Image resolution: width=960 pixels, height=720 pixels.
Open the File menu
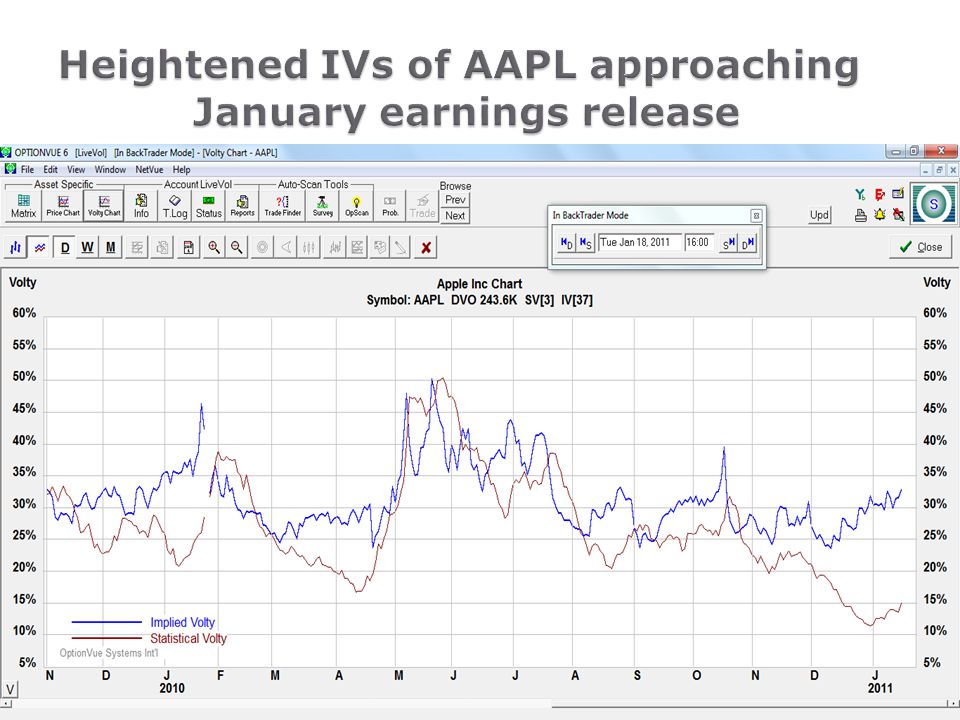[28, 170]
